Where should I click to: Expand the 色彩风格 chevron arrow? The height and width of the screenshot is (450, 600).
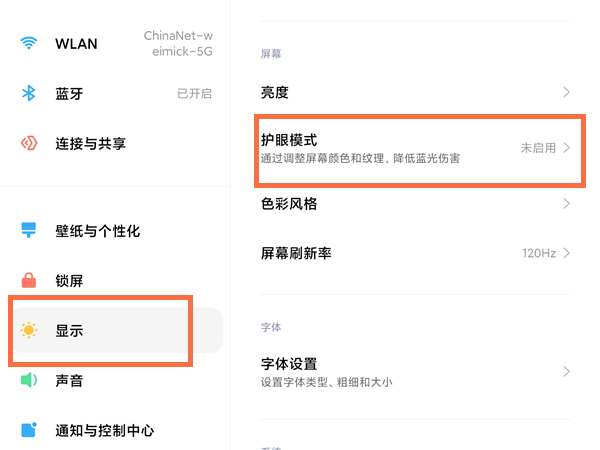tap(567, 203)
